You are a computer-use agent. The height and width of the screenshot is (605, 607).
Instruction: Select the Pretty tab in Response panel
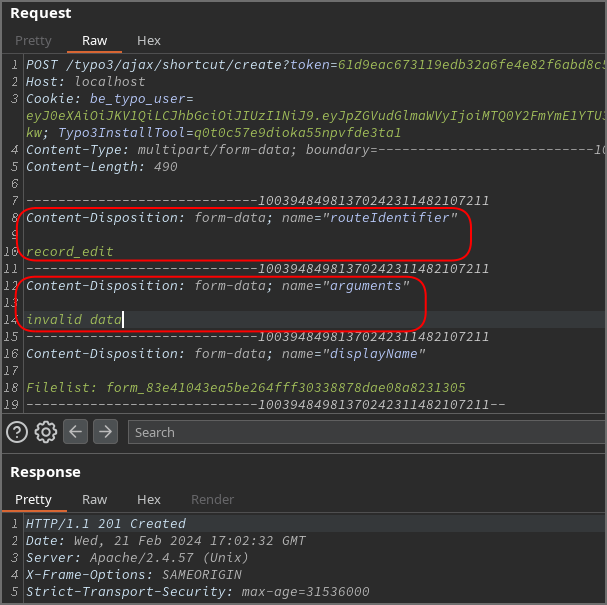(x=33, y=499)
